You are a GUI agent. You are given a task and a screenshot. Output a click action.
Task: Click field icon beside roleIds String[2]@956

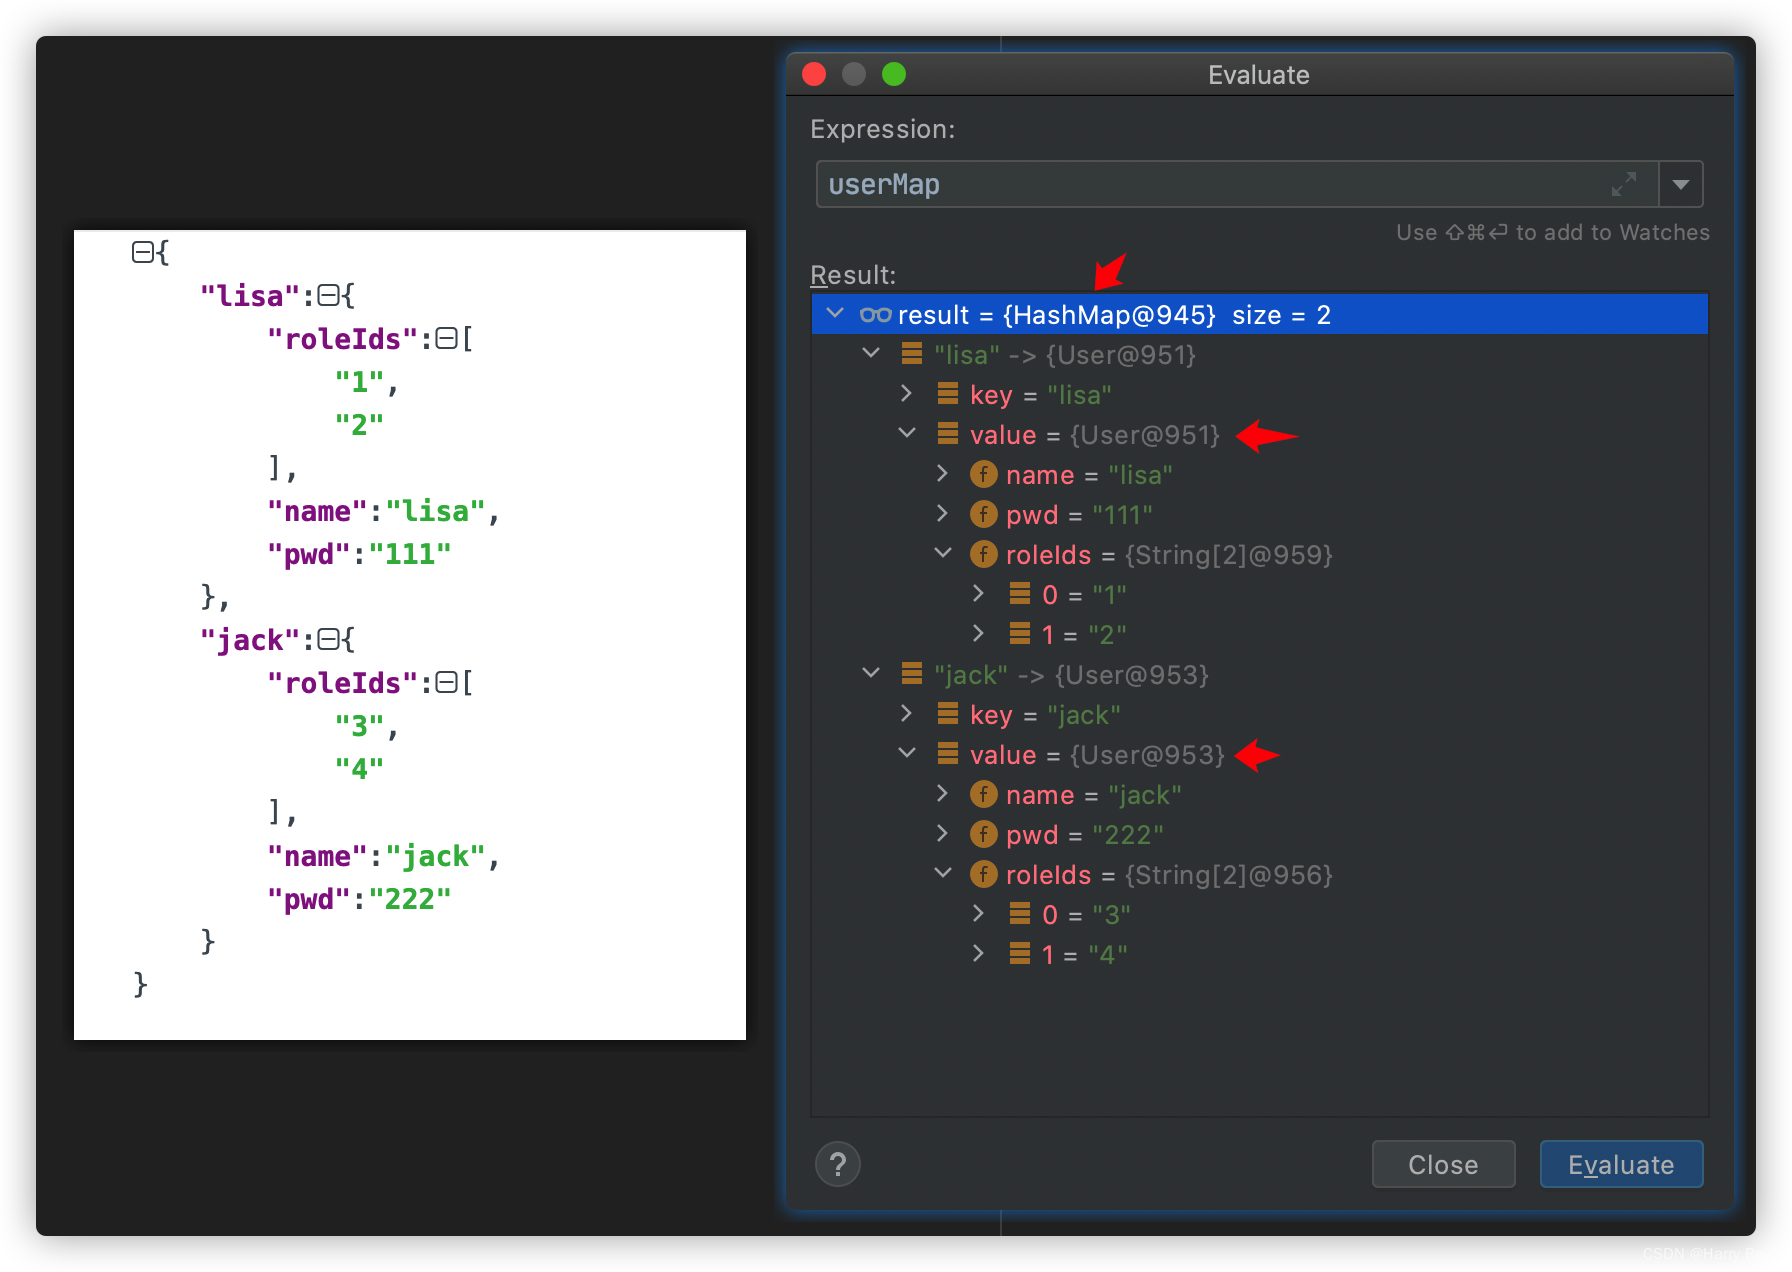tap(984, 874)
